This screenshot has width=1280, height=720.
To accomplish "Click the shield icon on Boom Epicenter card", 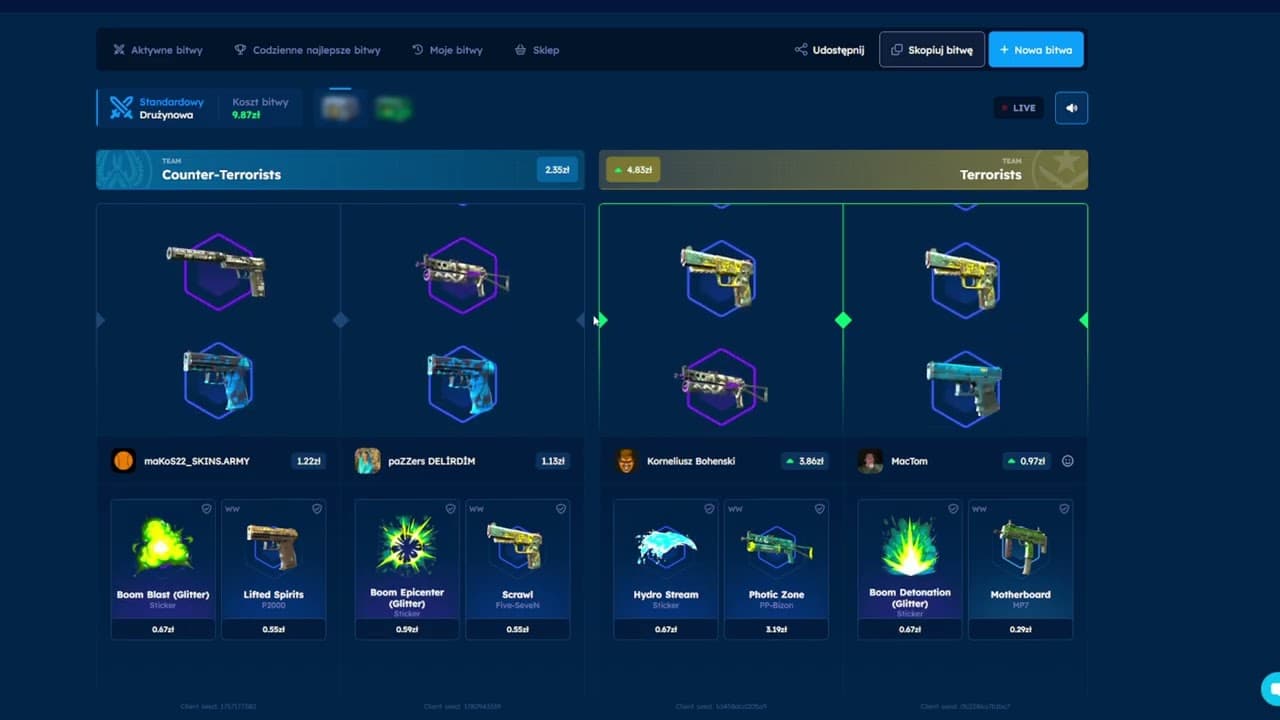I will [x=451, y=509].
